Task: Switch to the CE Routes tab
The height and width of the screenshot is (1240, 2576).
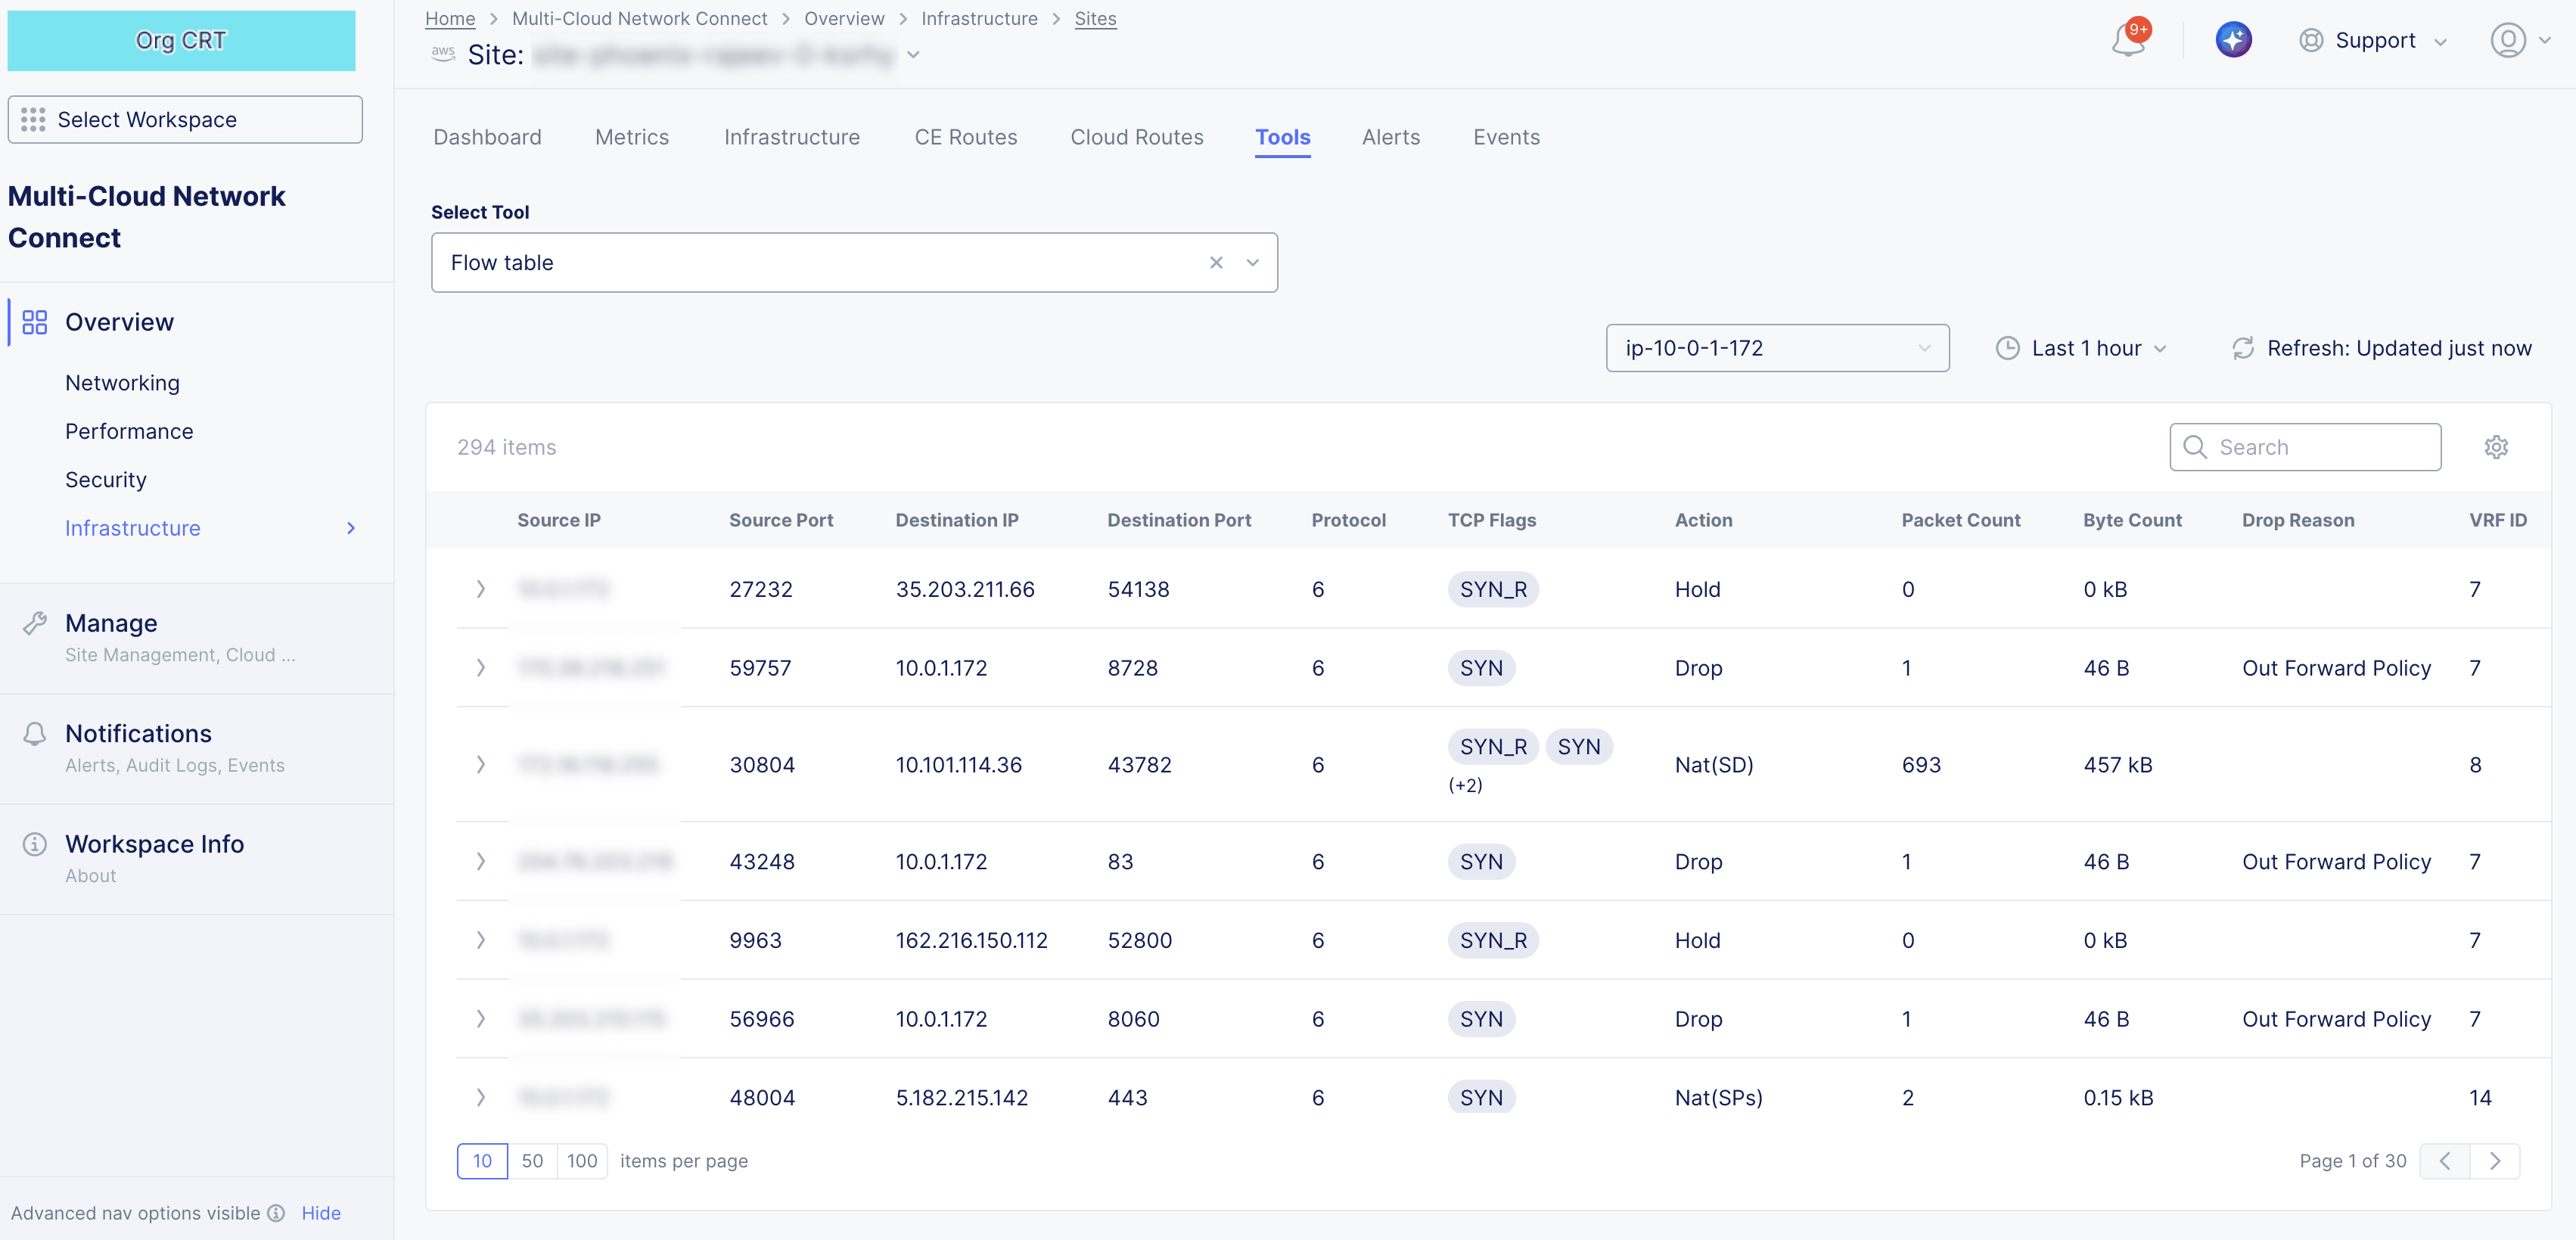Action: [965, 137]
